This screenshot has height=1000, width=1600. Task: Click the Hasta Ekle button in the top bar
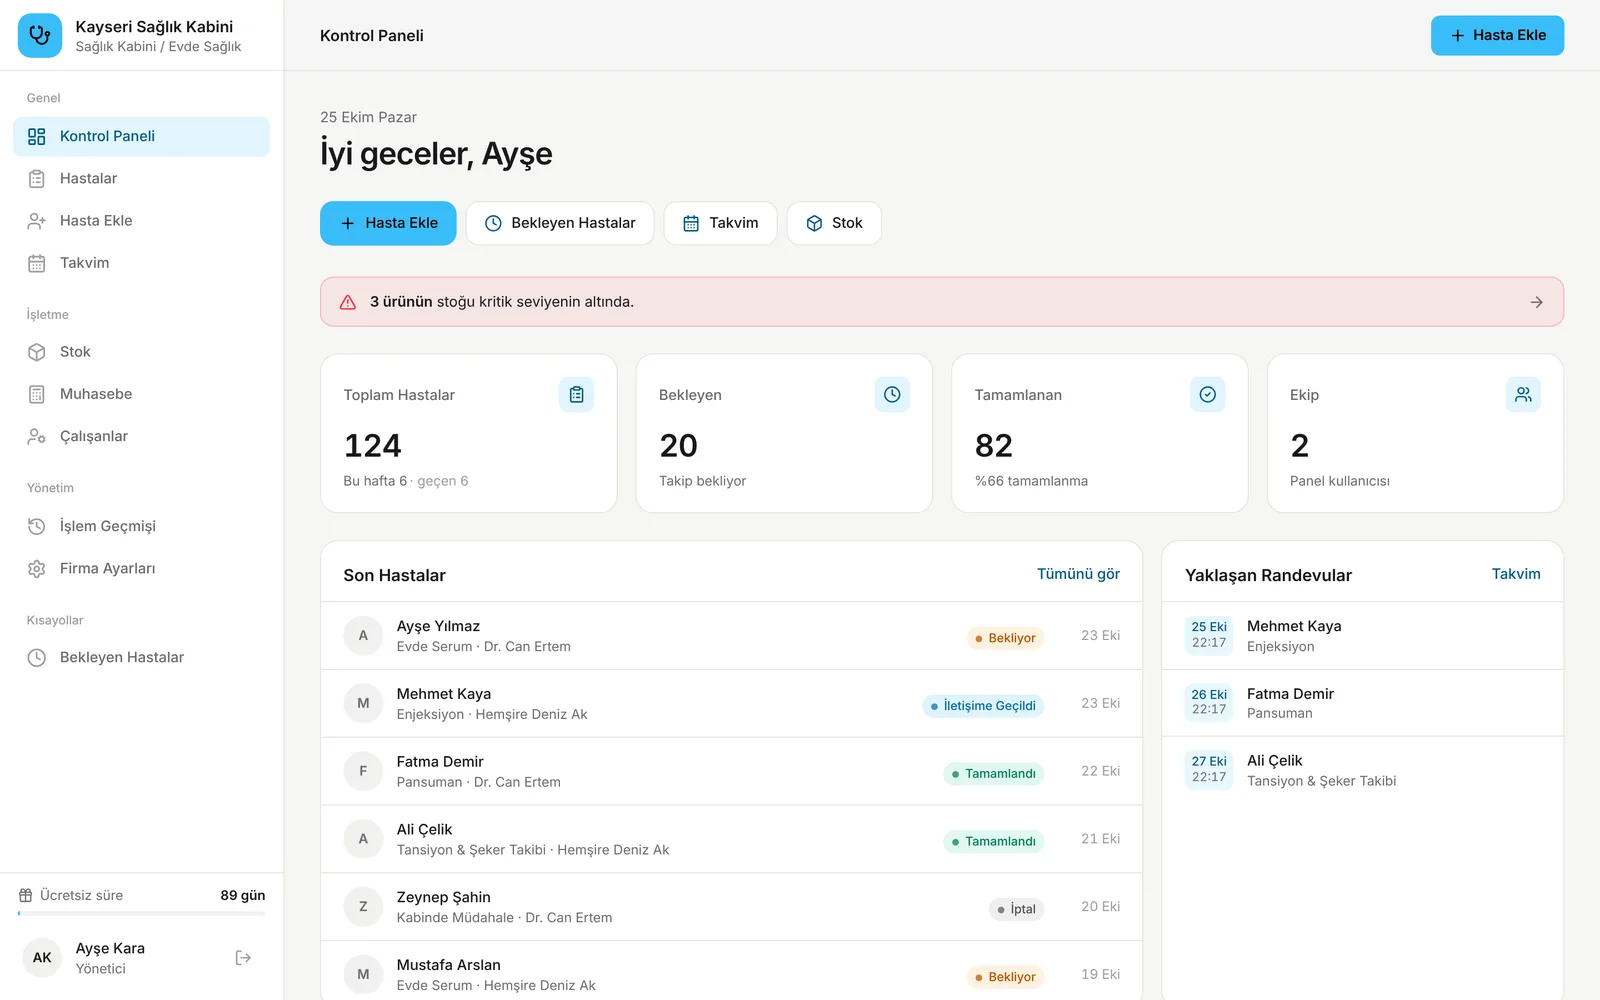click(x=1497, y=35)
